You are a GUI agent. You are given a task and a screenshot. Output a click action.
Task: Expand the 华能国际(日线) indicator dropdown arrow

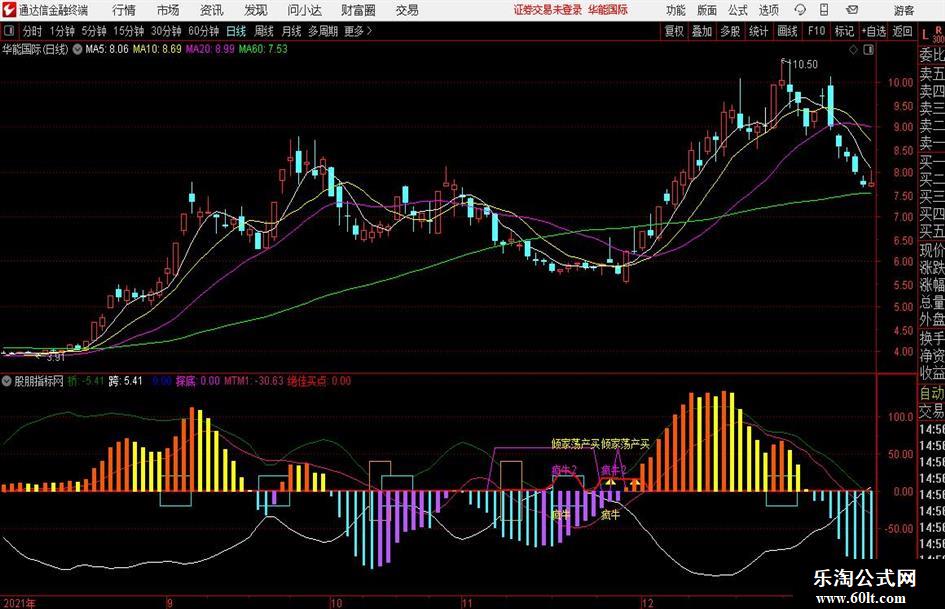click(77, 49)
